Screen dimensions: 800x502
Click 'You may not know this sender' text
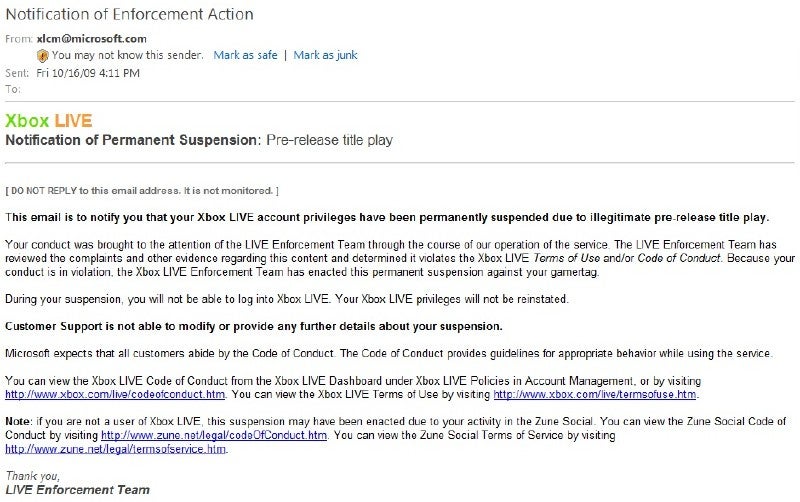pos(127,55)
